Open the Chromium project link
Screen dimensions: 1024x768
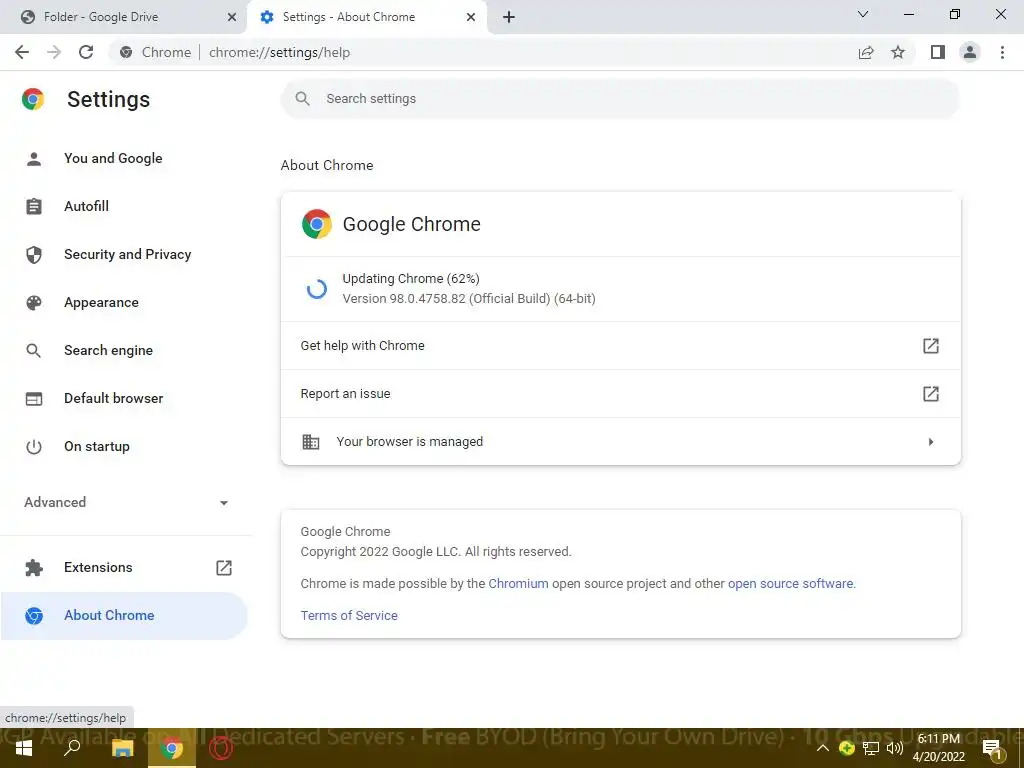click(518, 583)
